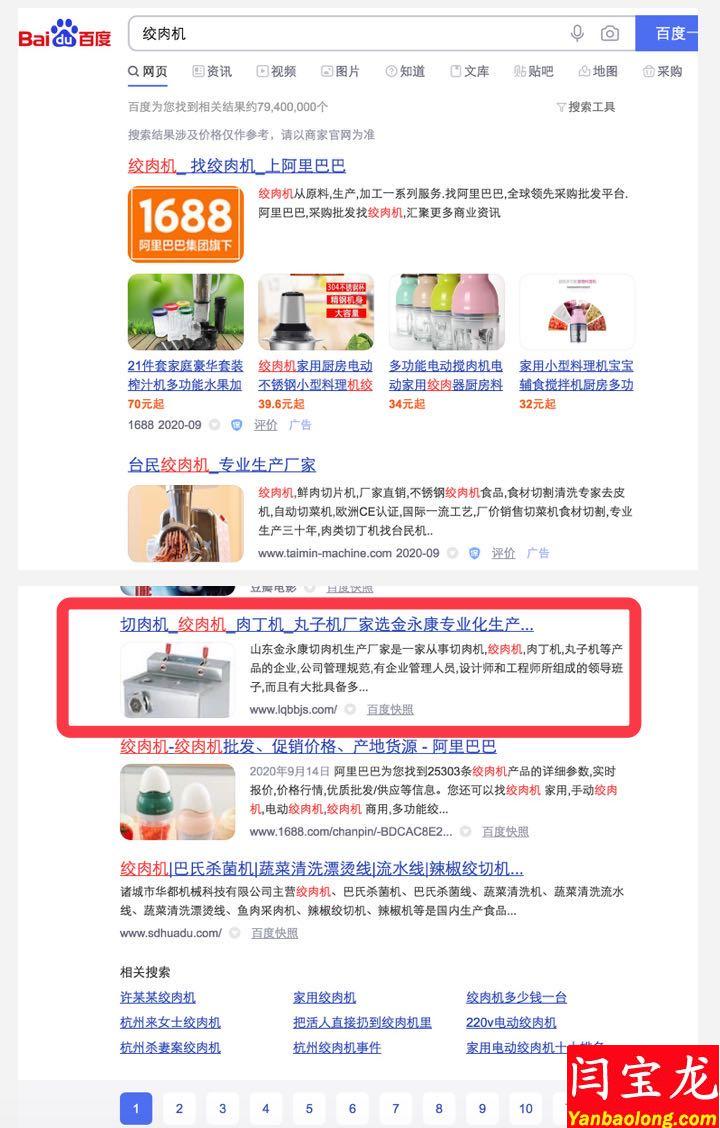Click related search 家用绞肉机
This screenshot has width=720, height=1128.
pos(324,997)
